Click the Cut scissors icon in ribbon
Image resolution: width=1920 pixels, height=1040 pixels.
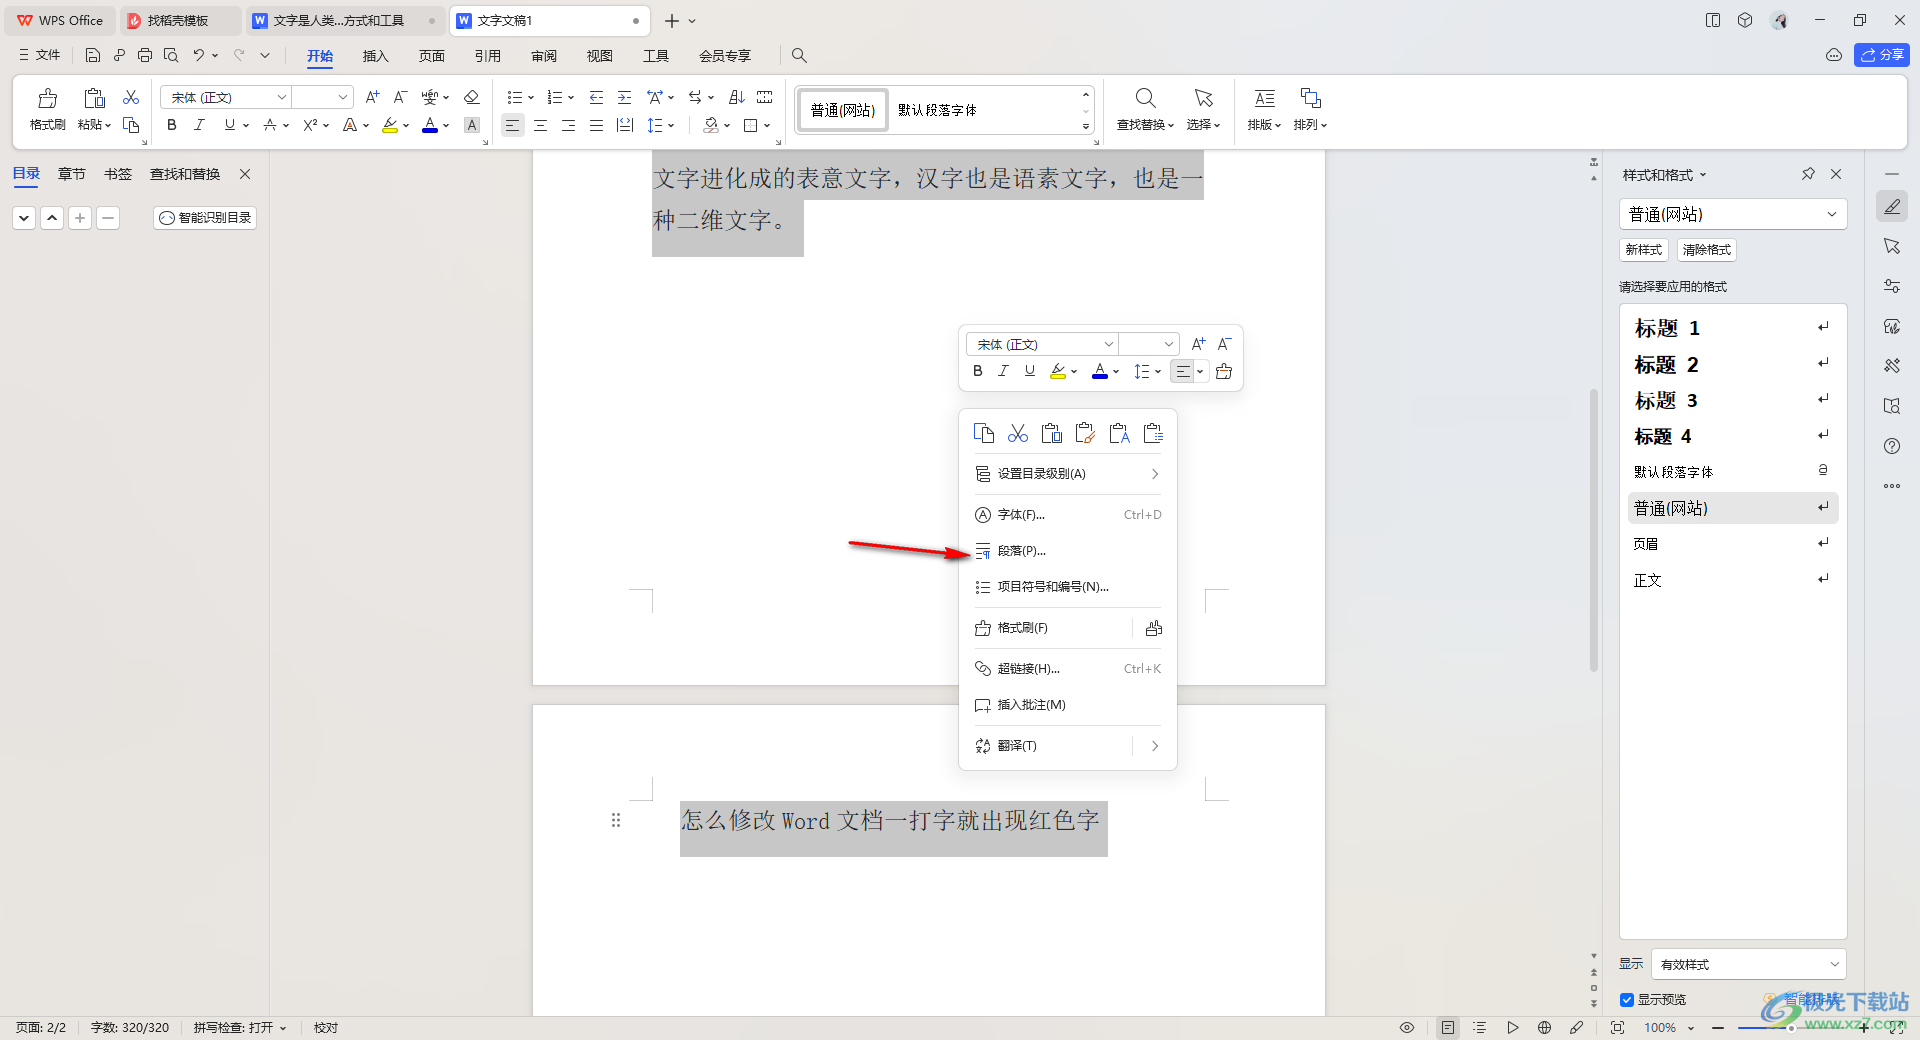click(x=131, y=97)
